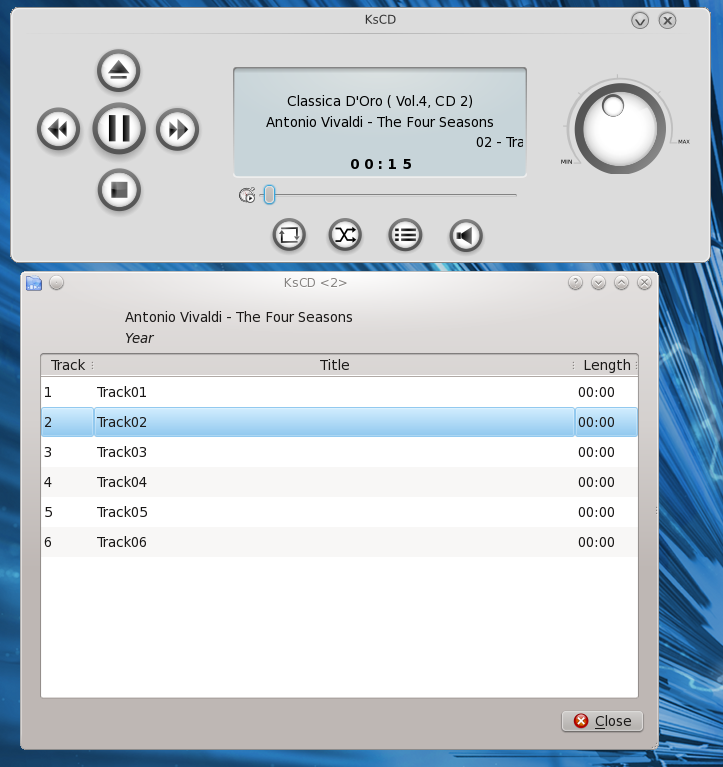
Task: Click the playback position slider handle
Action: point(269,195)
